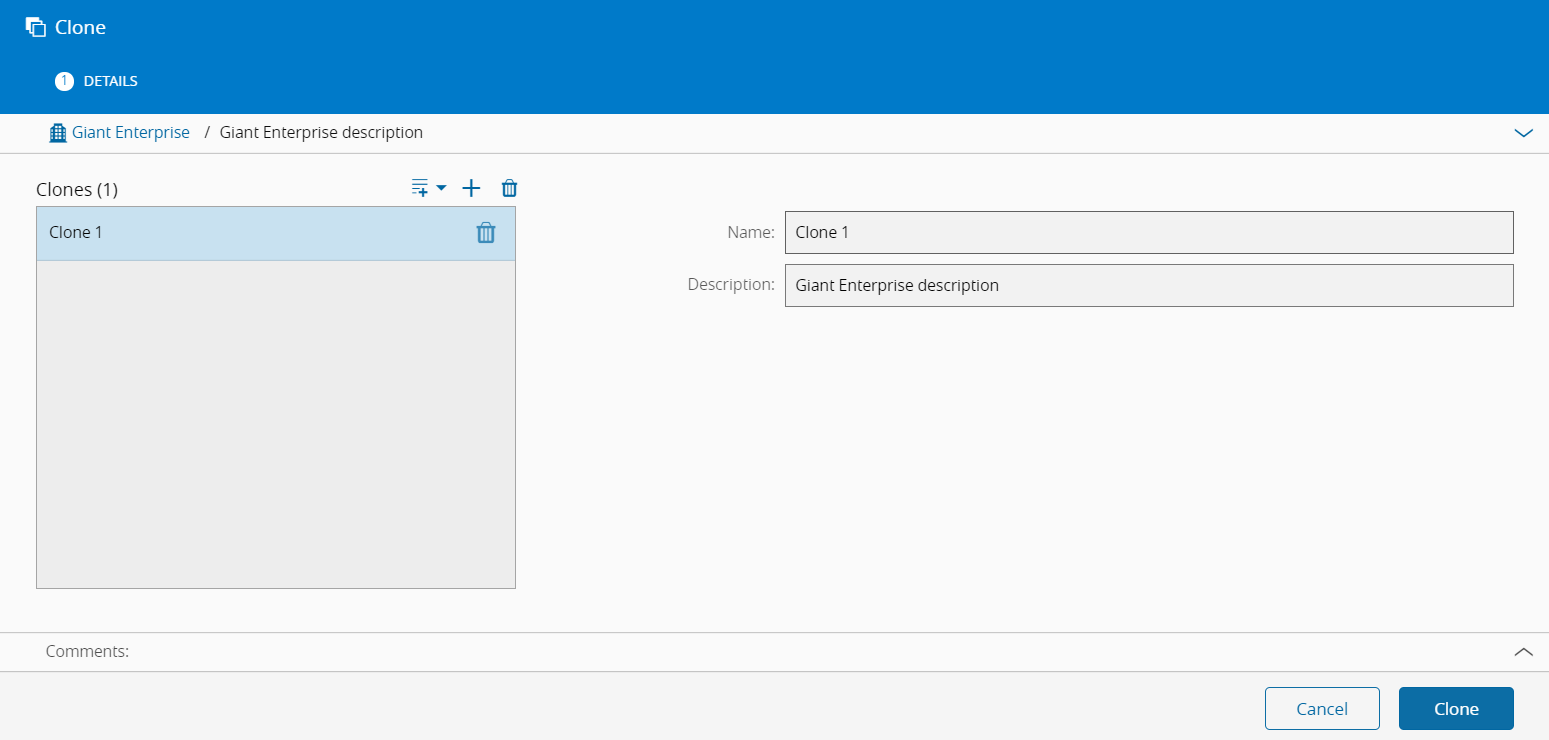This screenshot has width=1549, height=740.
Task: Select the Clone 1 list entry
Action: click(x=200, y=233)
